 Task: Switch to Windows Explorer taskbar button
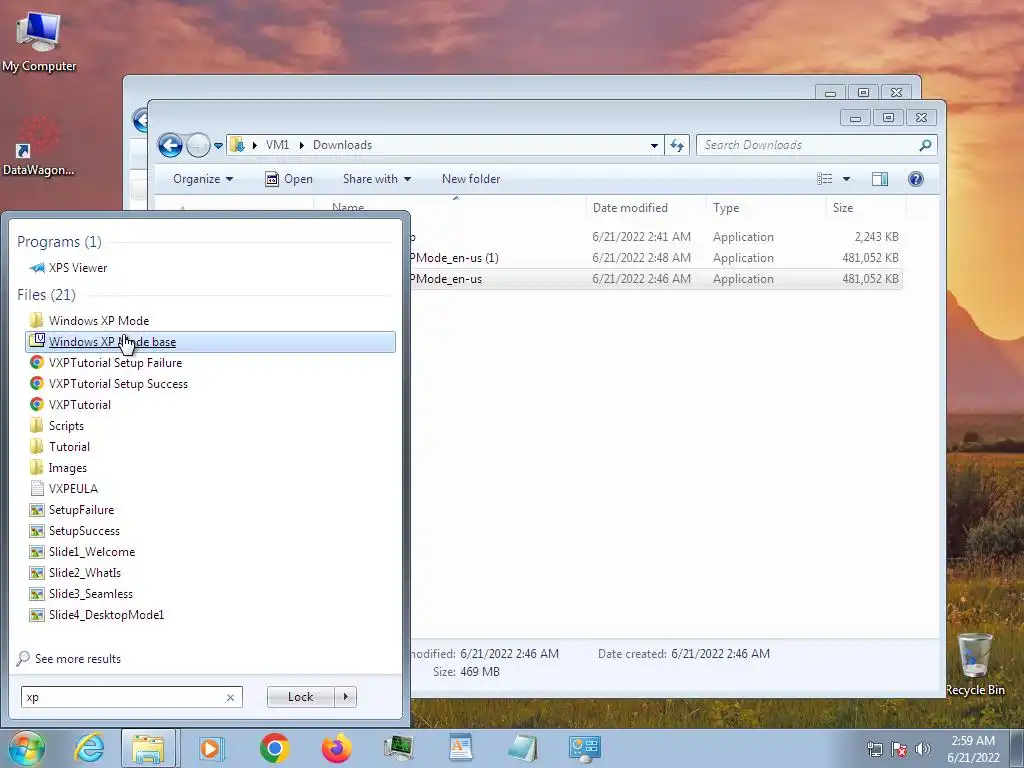coord(148,748)
